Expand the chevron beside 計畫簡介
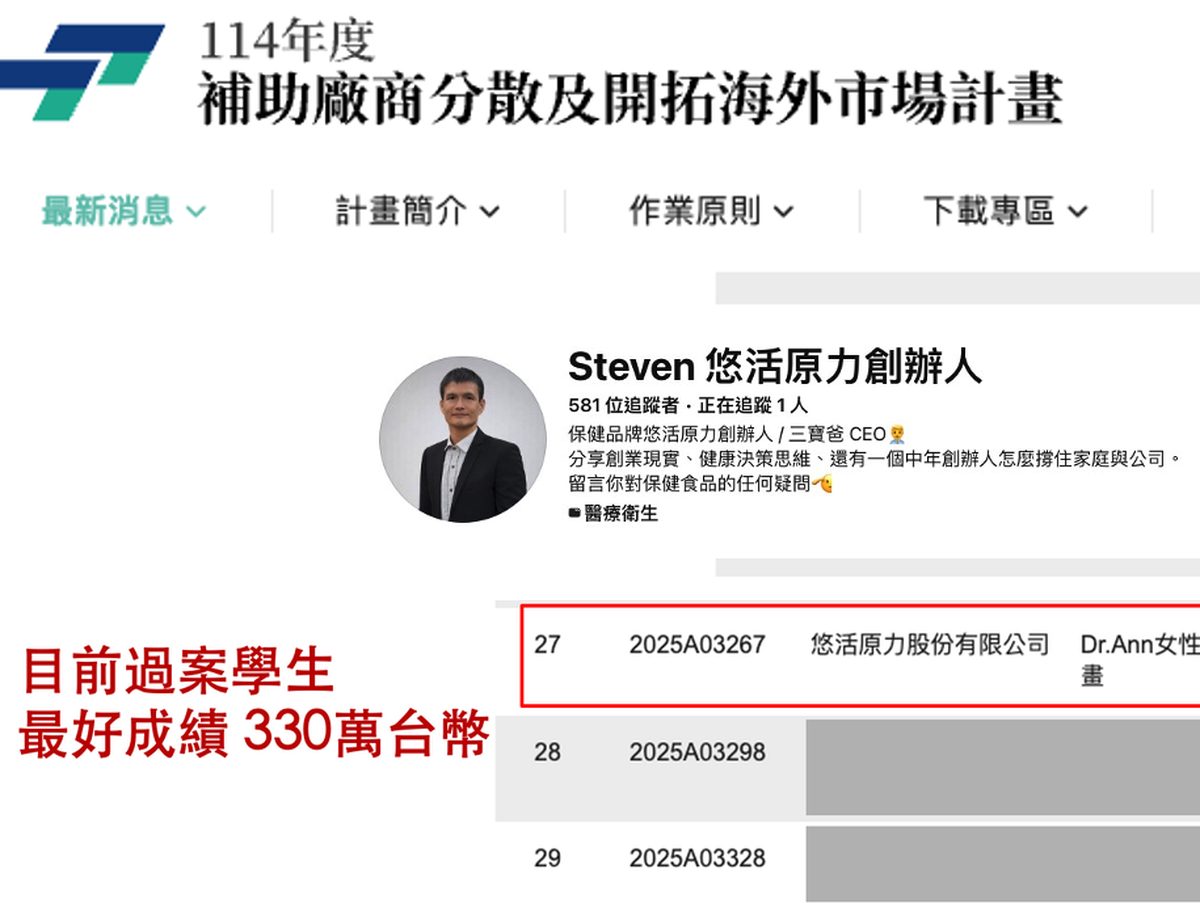The width and height of the screenshot is (1200, 903). (489, 212)
